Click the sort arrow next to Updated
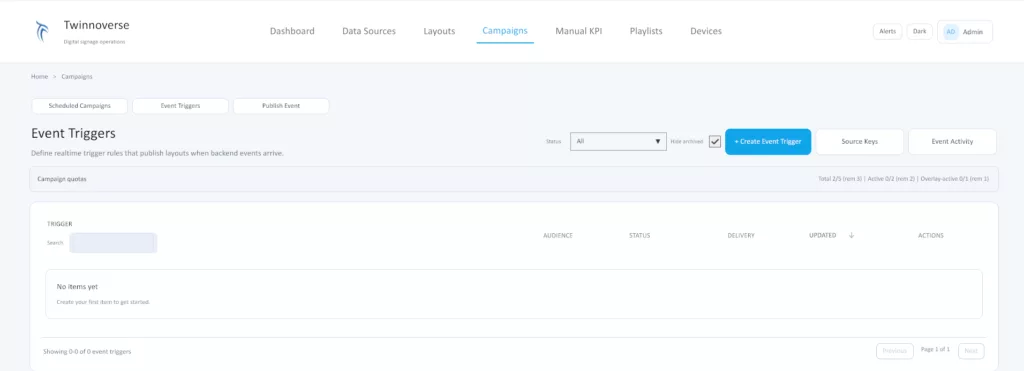The image size is (1024, 371). [x=851, y=235]
